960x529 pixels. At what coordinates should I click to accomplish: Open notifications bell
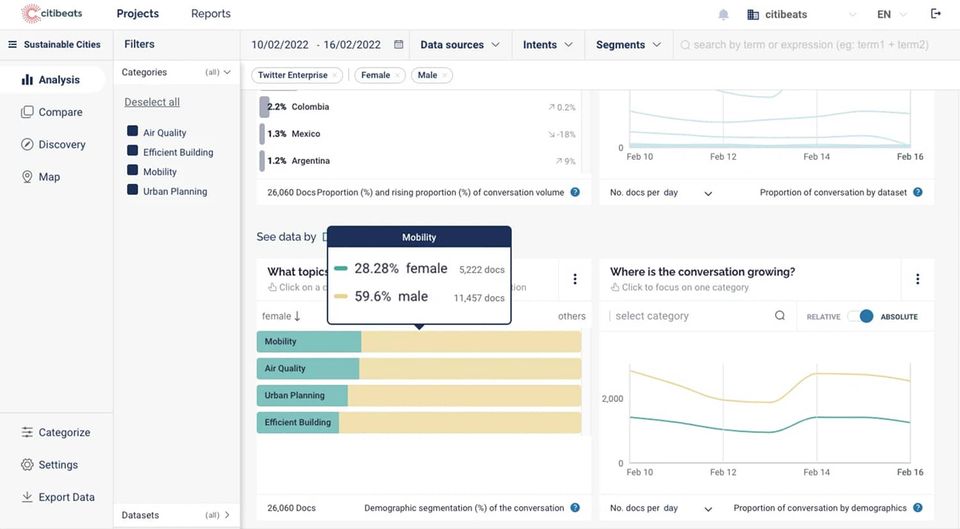pos(723,14)
